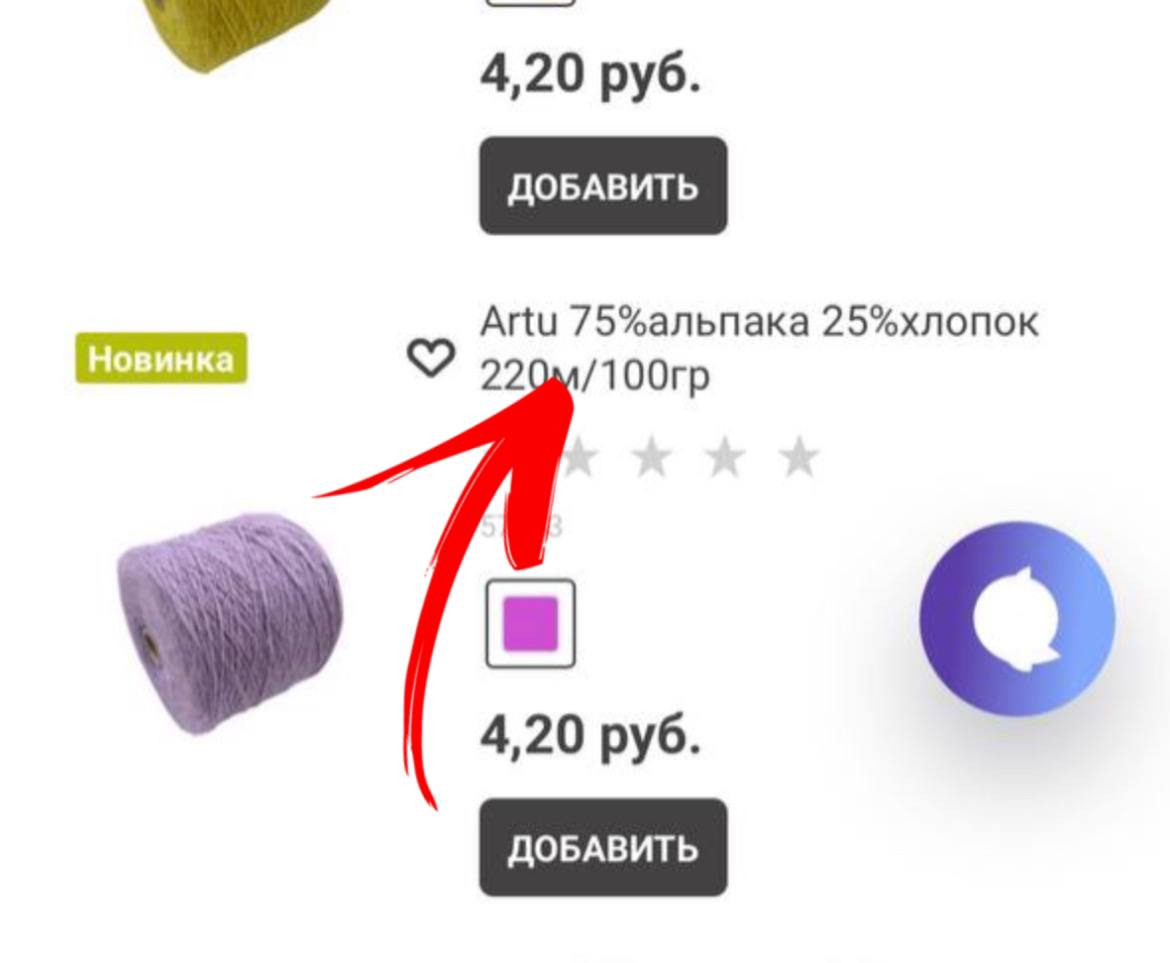Screen dimensions: 1170x963
Task: Rate the Artu yarn three stars
Action: (652, 457)
